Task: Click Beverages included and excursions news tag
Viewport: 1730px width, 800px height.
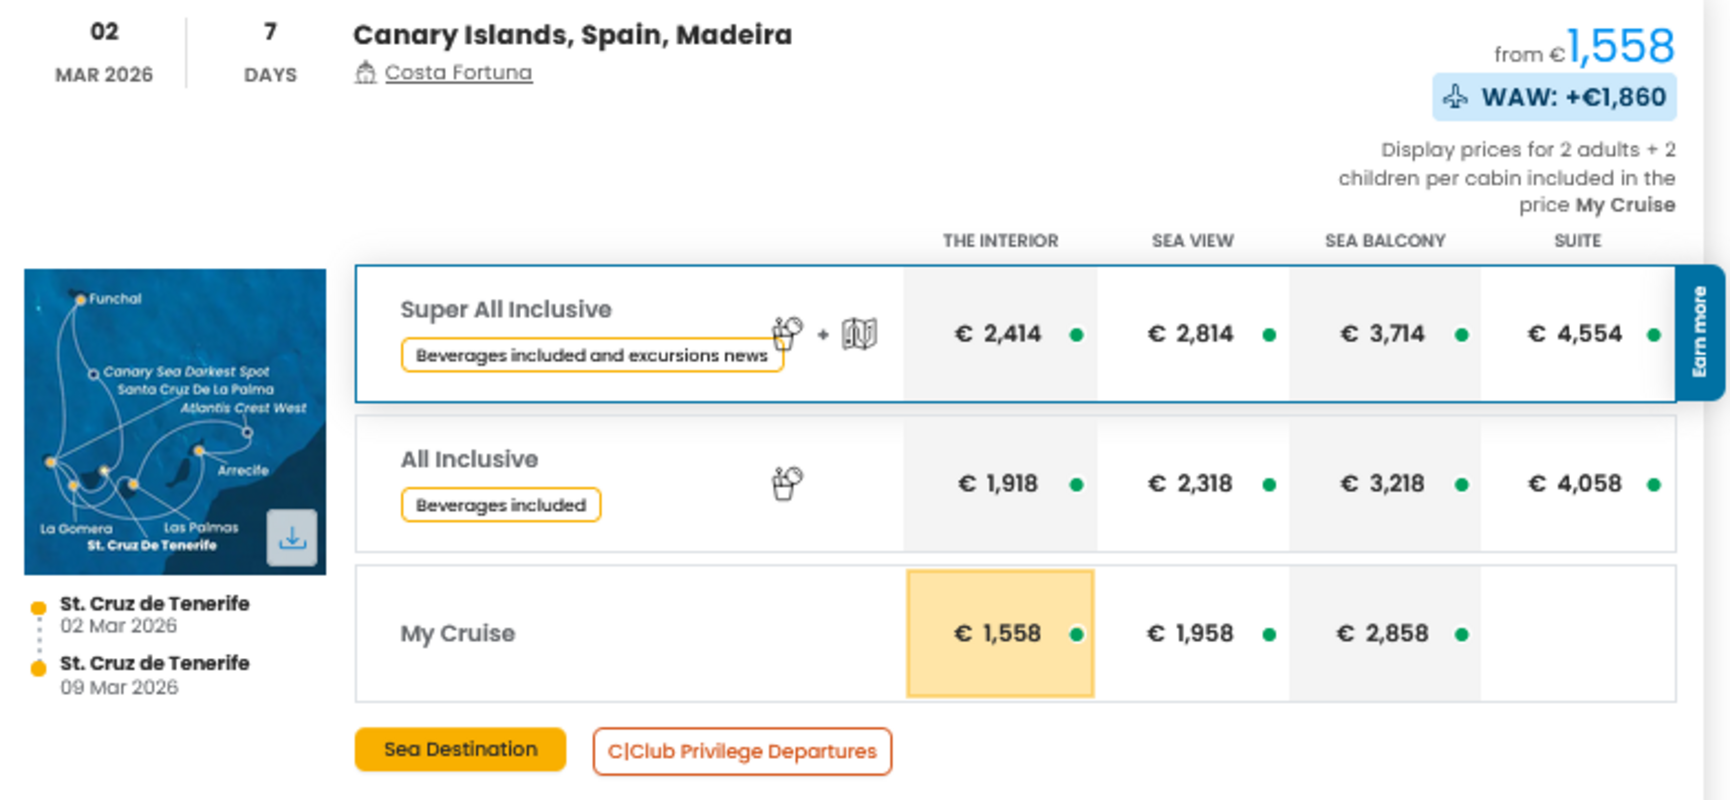Action: coord(591,355)
